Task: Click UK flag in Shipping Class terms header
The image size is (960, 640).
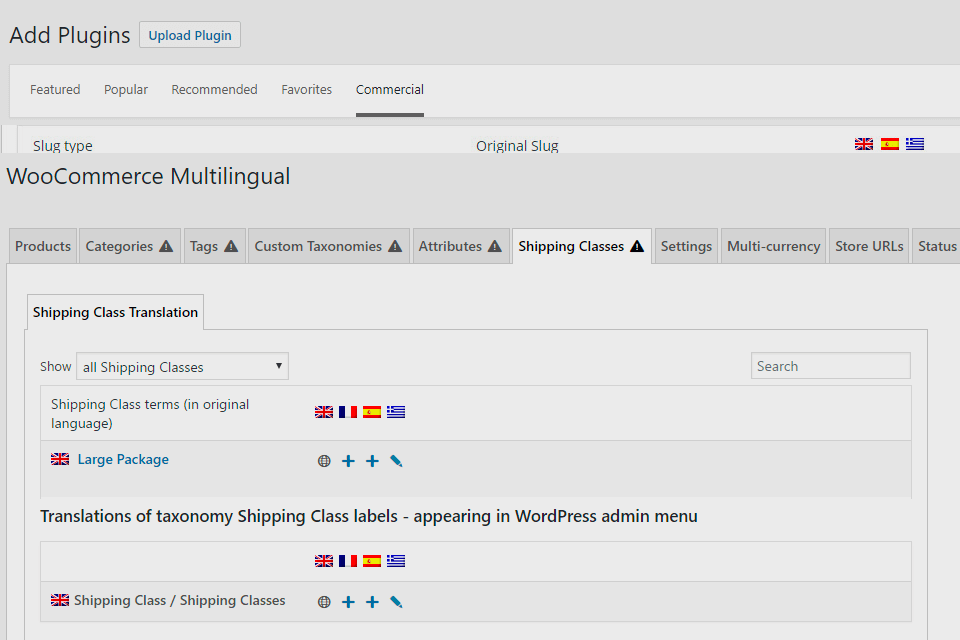Action: pos(324,412)
